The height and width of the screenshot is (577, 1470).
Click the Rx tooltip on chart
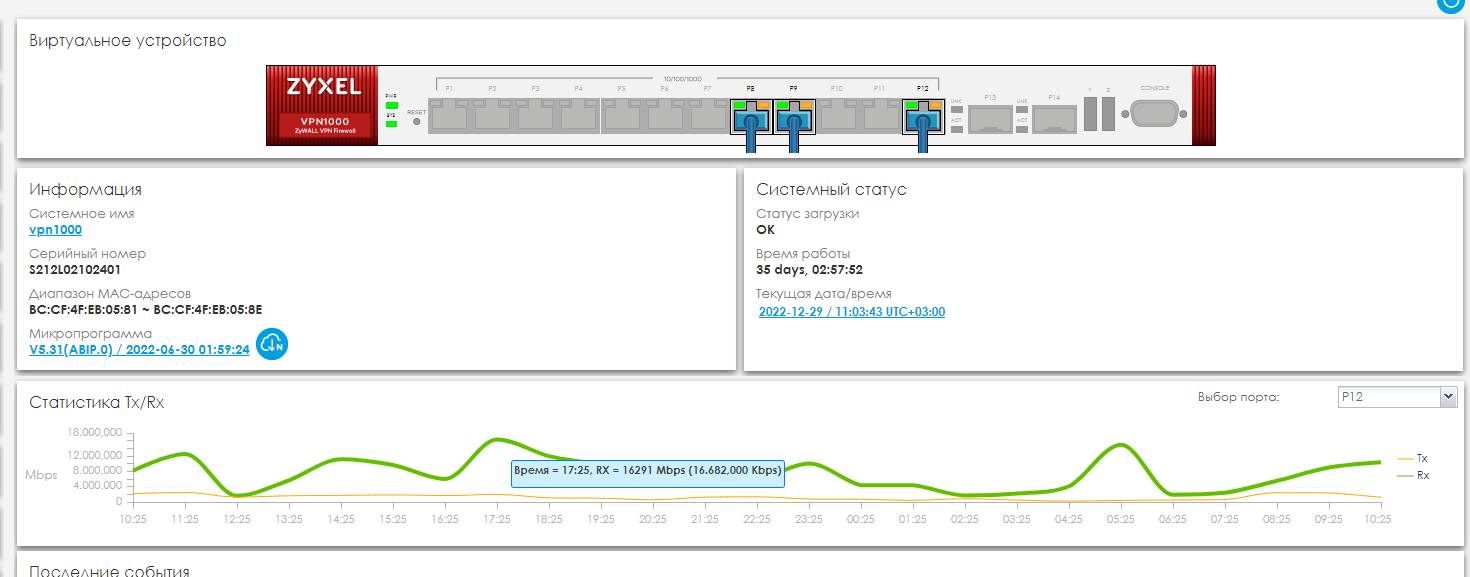[648, 474]
